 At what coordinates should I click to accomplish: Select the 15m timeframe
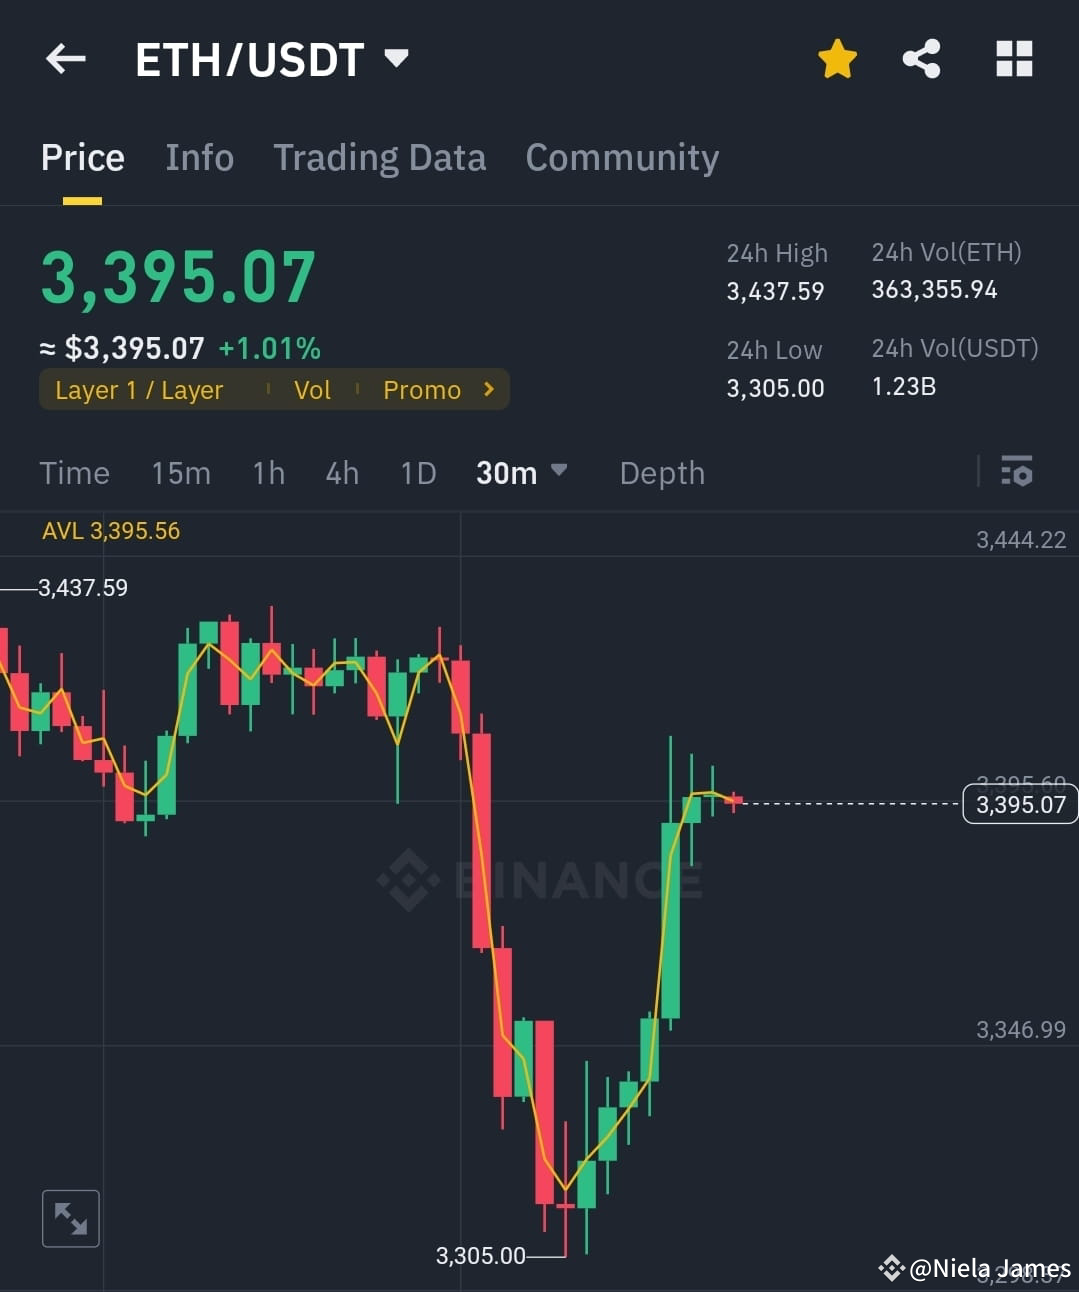tap(181, 472)
